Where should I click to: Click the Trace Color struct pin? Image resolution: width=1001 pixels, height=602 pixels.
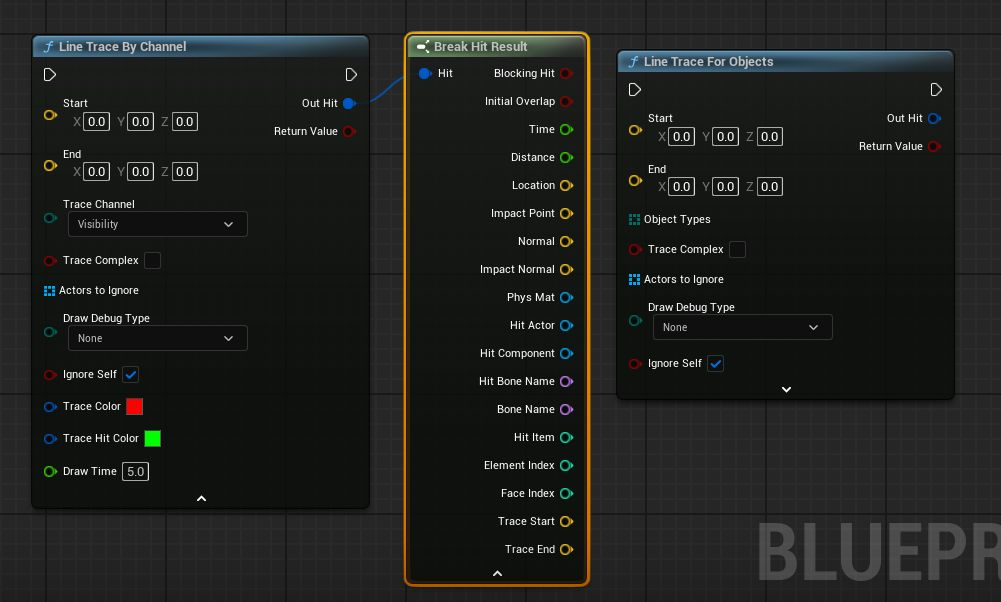pyautogui.click(x=50, y=407)
